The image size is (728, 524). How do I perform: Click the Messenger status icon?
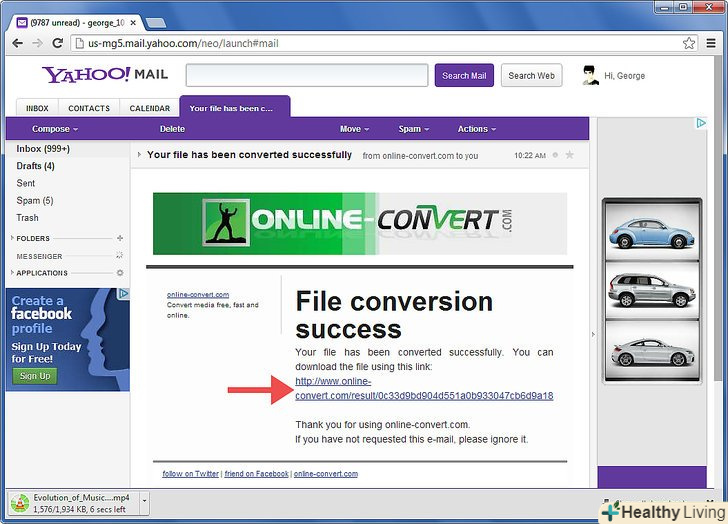coord(119,256)
